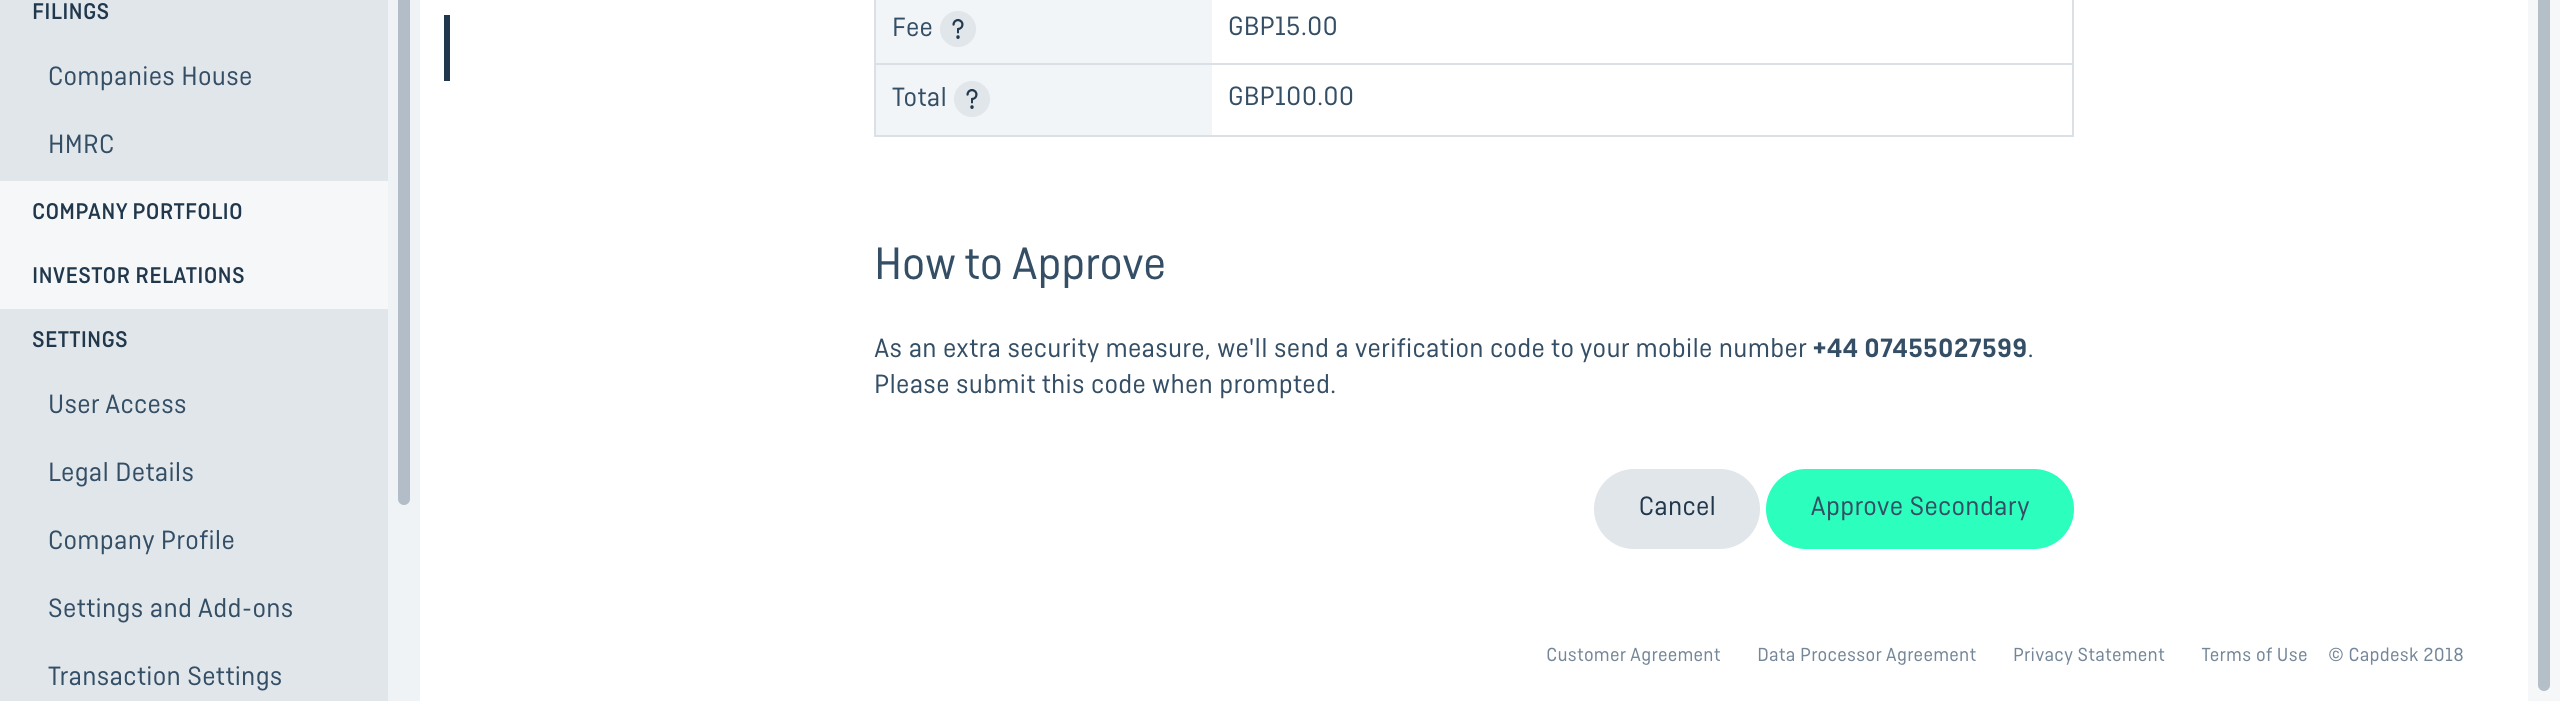
Task: Open Companies House filings
Action: pos(150,77)
